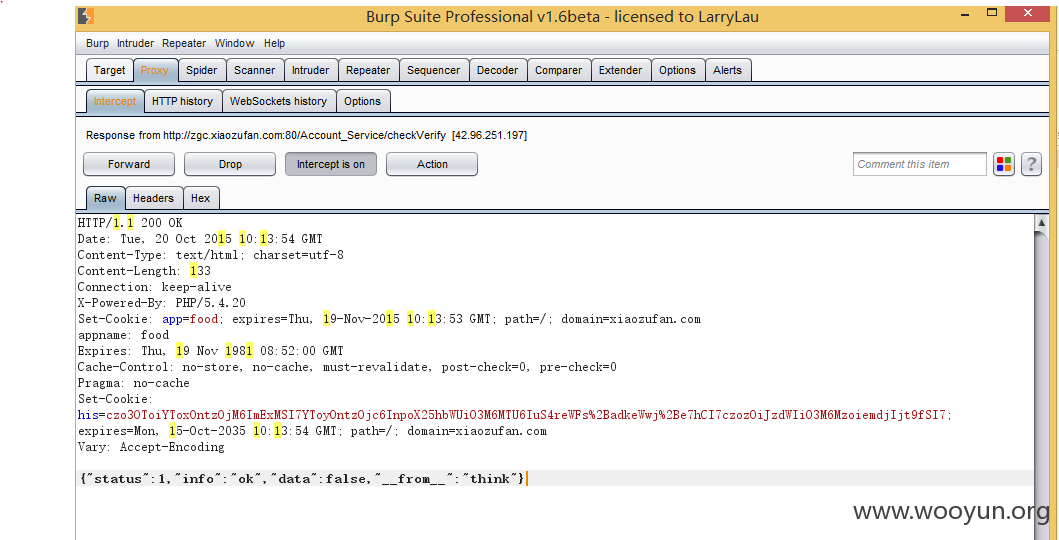The height and width of the screenshot is (540, 1059).
Task: Click the expires=Mon, 15-Oct-2035 line
Action: (312, 431)
